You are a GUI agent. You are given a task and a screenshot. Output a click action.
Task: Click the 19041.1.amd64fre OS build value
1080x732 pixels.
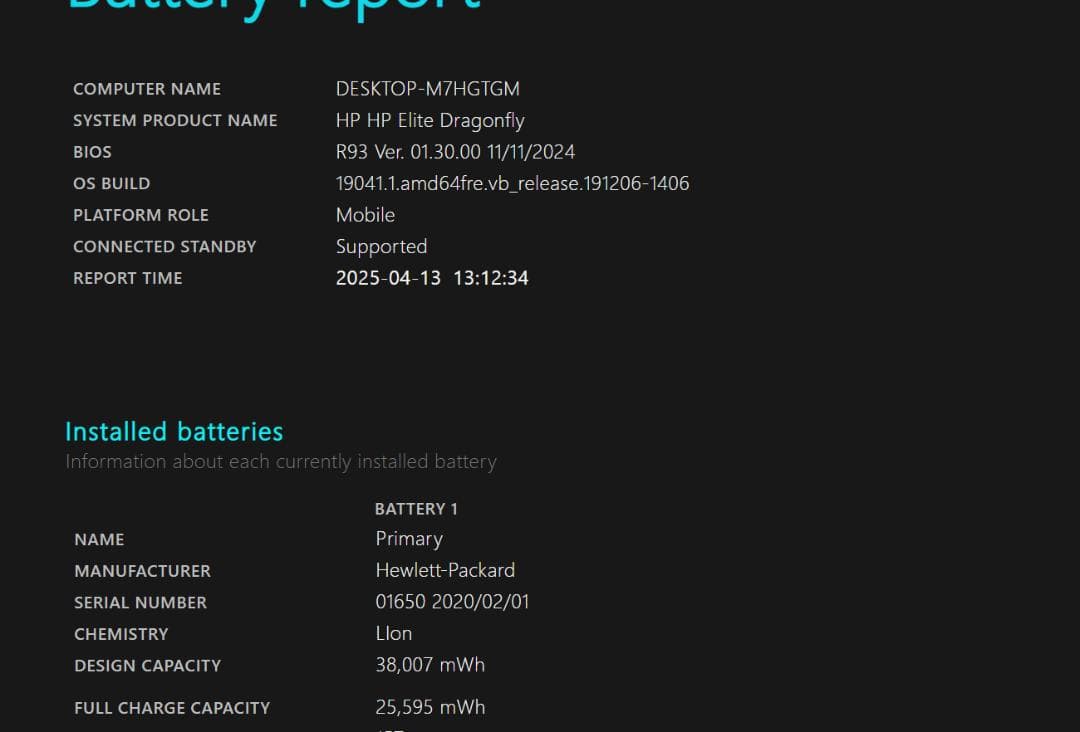[512, 183]
